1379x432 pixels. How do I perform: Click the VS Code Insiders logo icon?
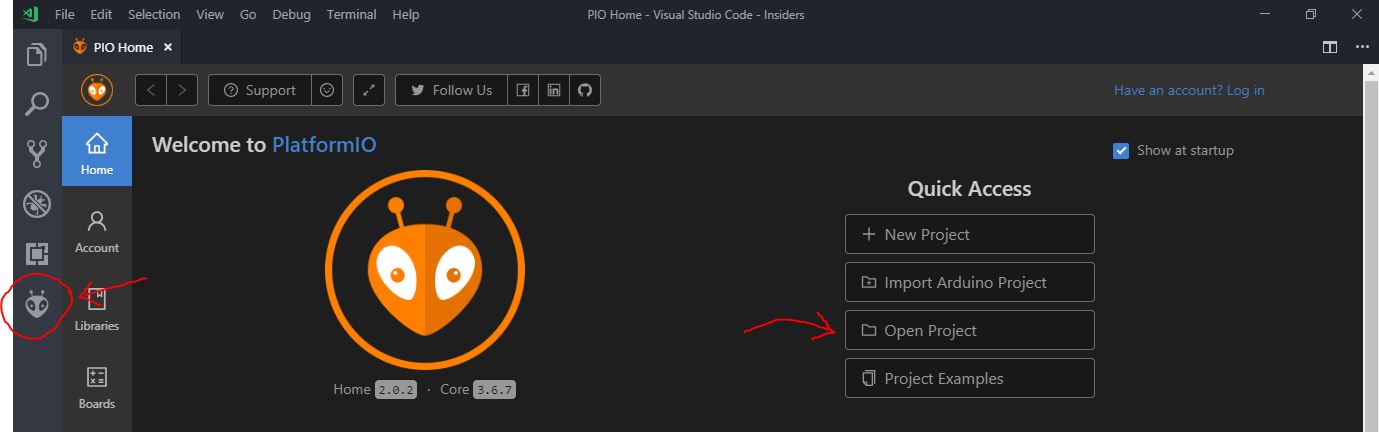click(x=29, y=14)
